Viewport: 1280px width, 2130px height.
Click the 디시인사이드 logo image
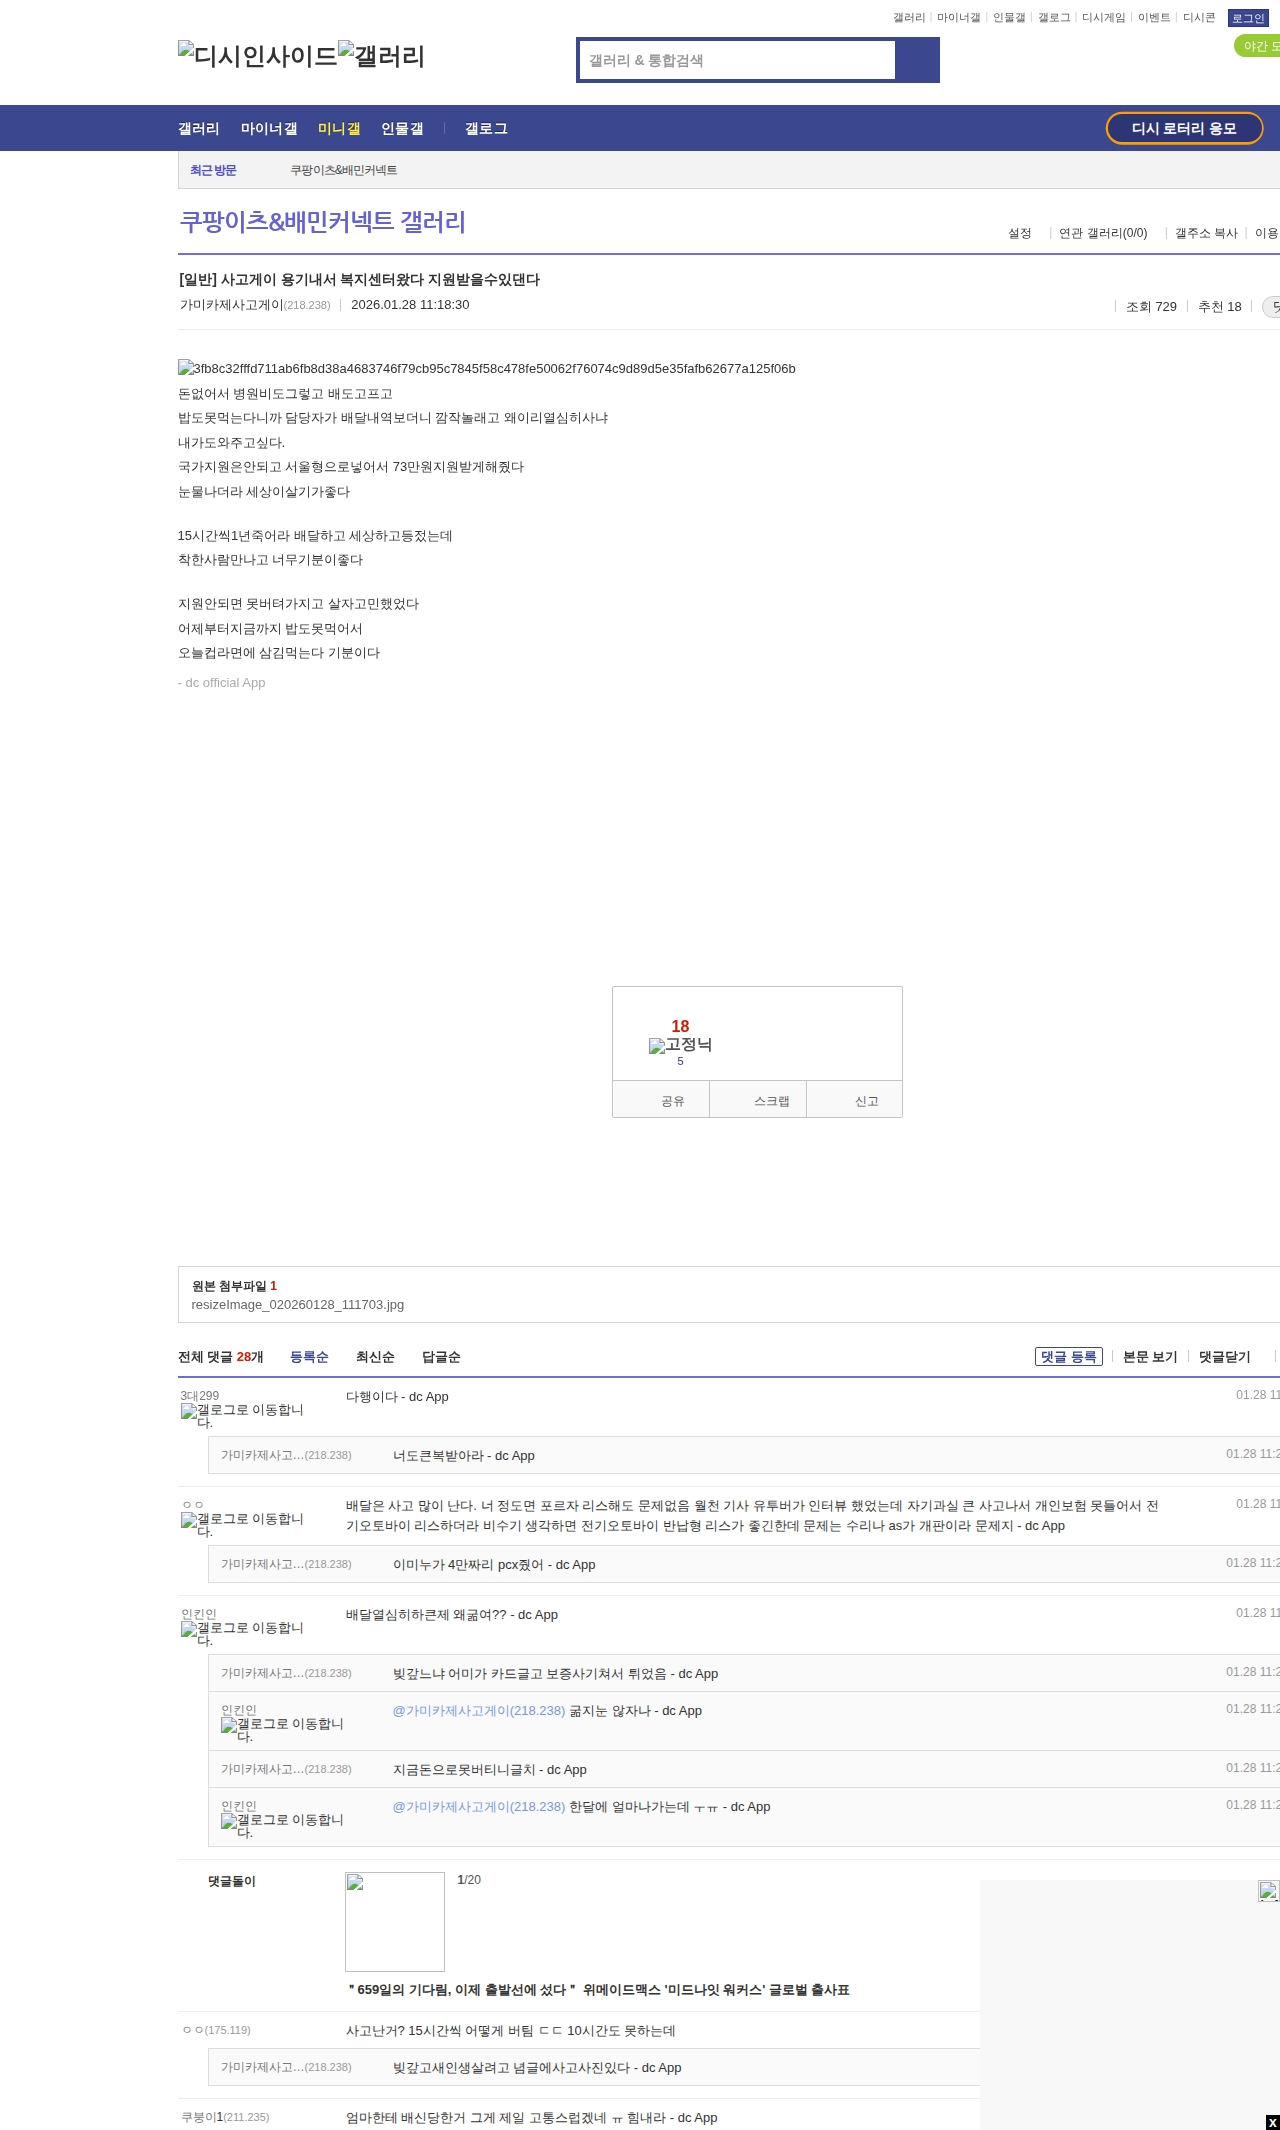coord(258,56)
